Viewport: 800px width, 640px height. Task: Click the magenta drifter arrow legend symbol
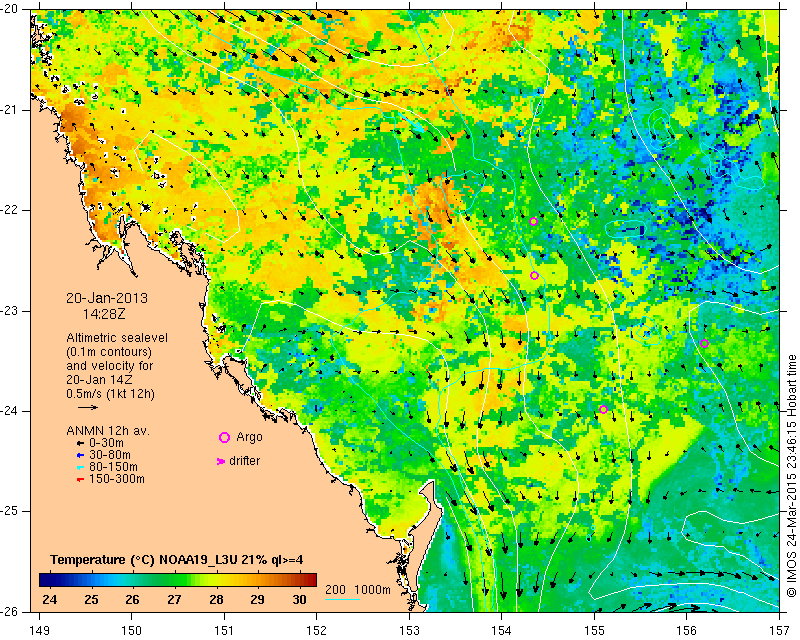(221, 461)
